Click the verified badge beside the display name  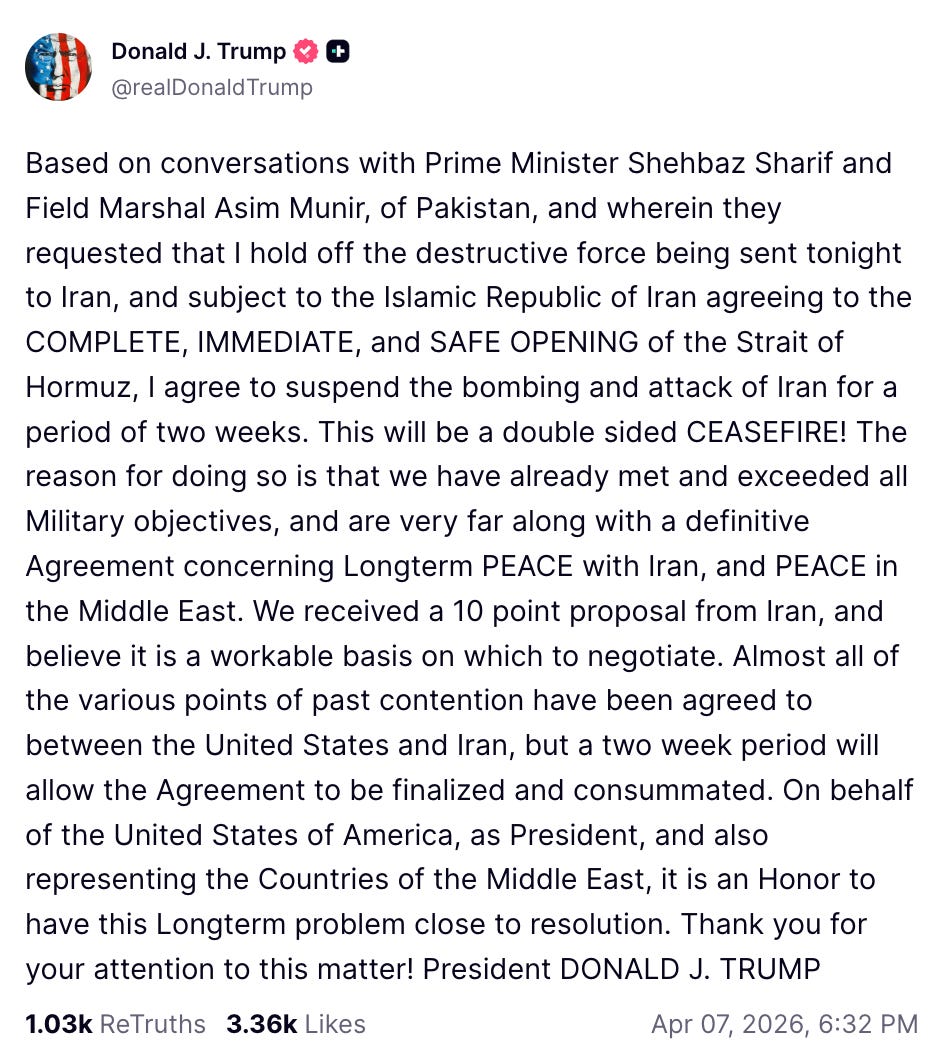[306, 50]
